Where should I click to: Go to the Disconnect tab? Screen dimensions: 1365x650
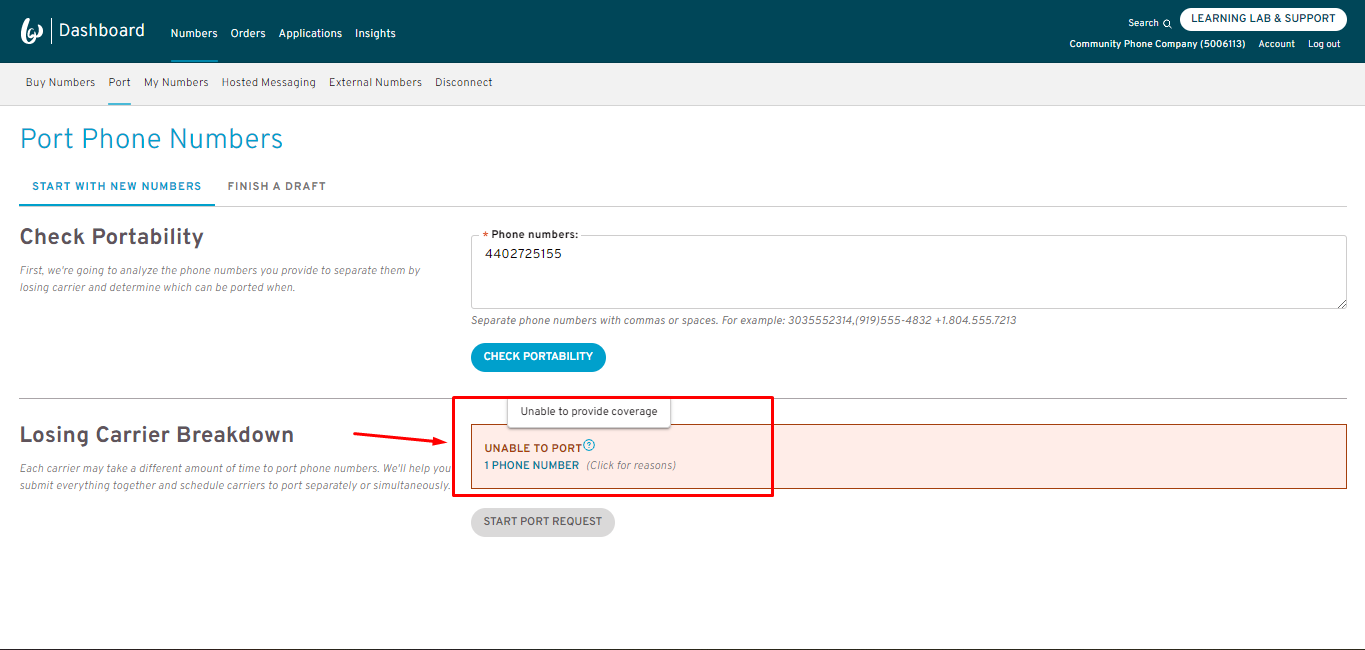pyautogui.click(x=463, y=82)
